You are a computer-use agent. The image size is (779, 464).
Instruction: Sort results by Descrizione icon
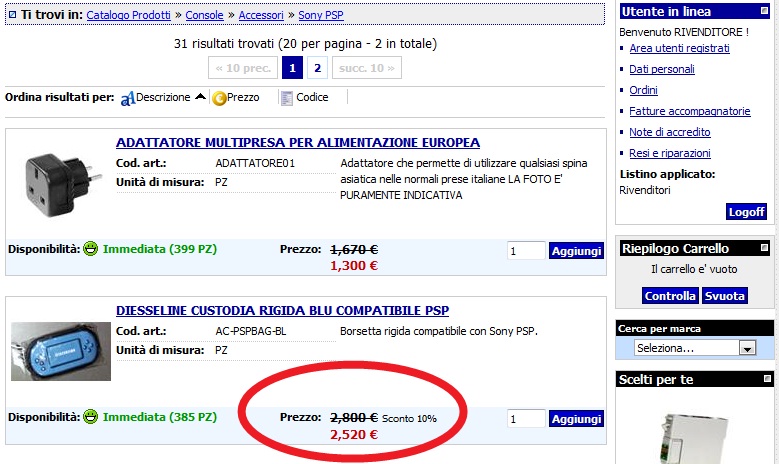pos(127,98)
